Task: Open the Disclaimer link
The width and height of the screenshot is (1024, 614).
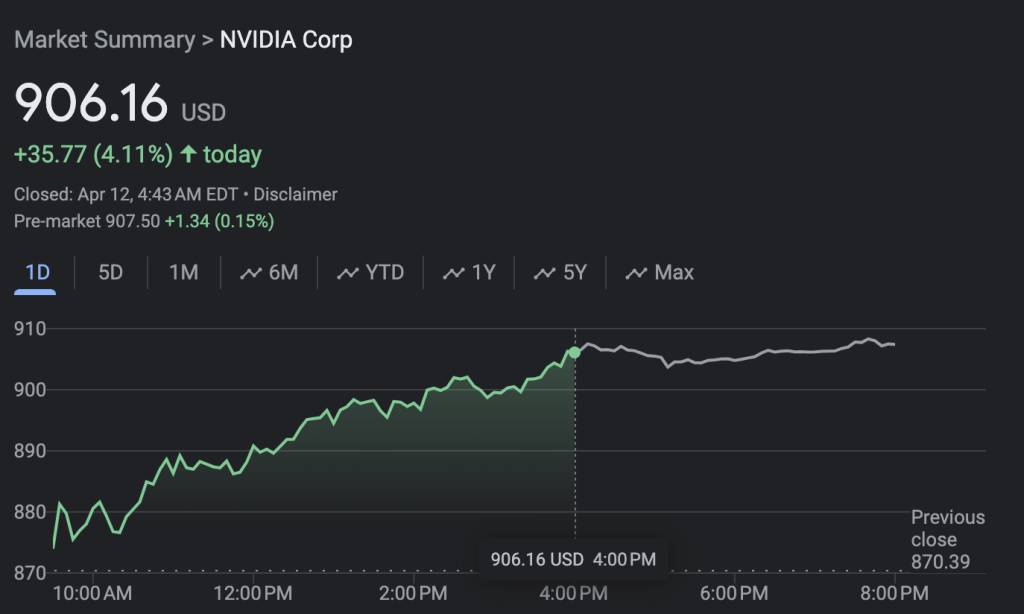Action: tap(295, 195)
